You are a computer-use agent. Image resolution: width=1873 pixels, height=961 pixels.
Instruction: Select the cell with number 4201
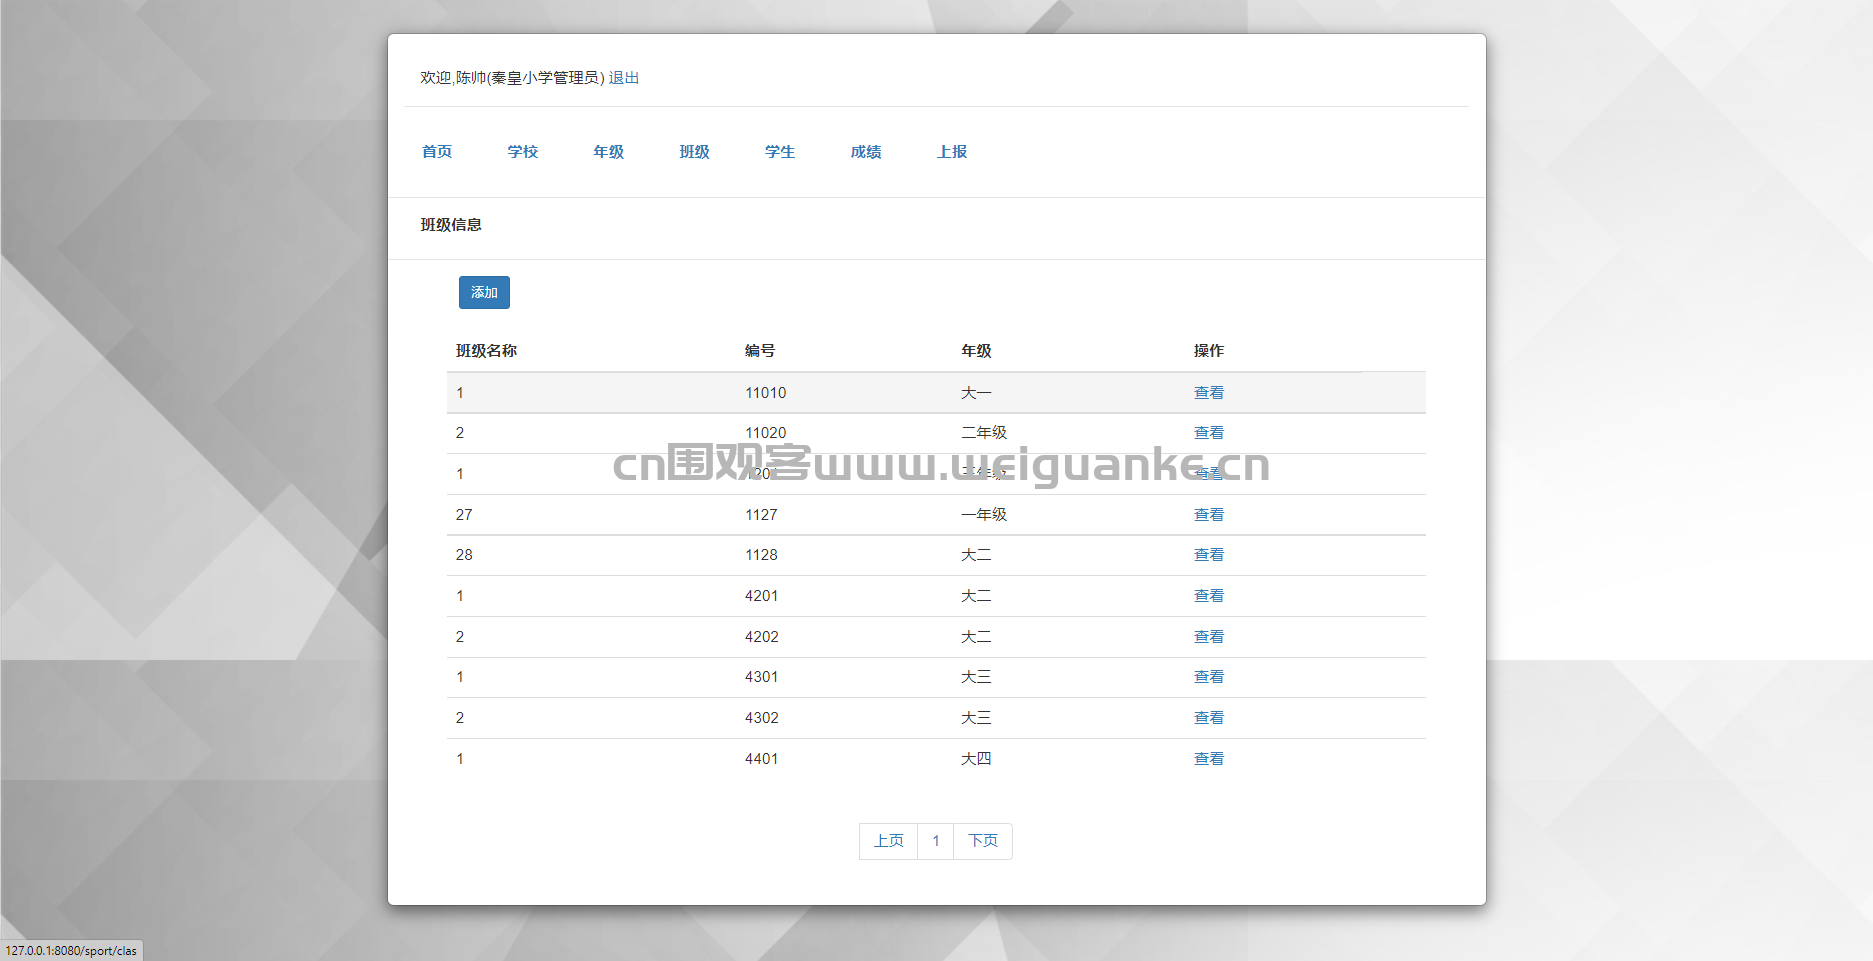click(x=761, y=596)
